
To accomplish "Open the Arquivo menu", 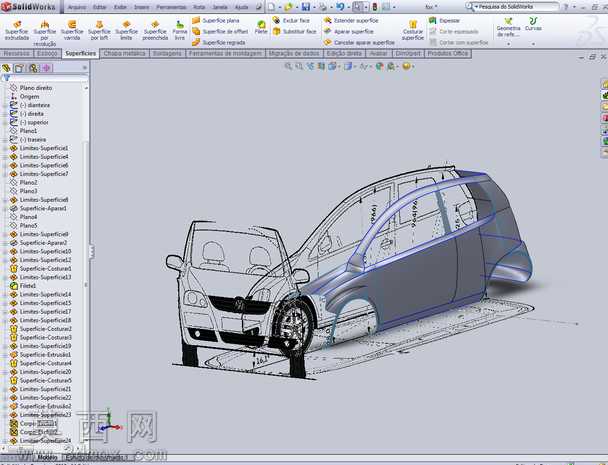I will (77, 7).
